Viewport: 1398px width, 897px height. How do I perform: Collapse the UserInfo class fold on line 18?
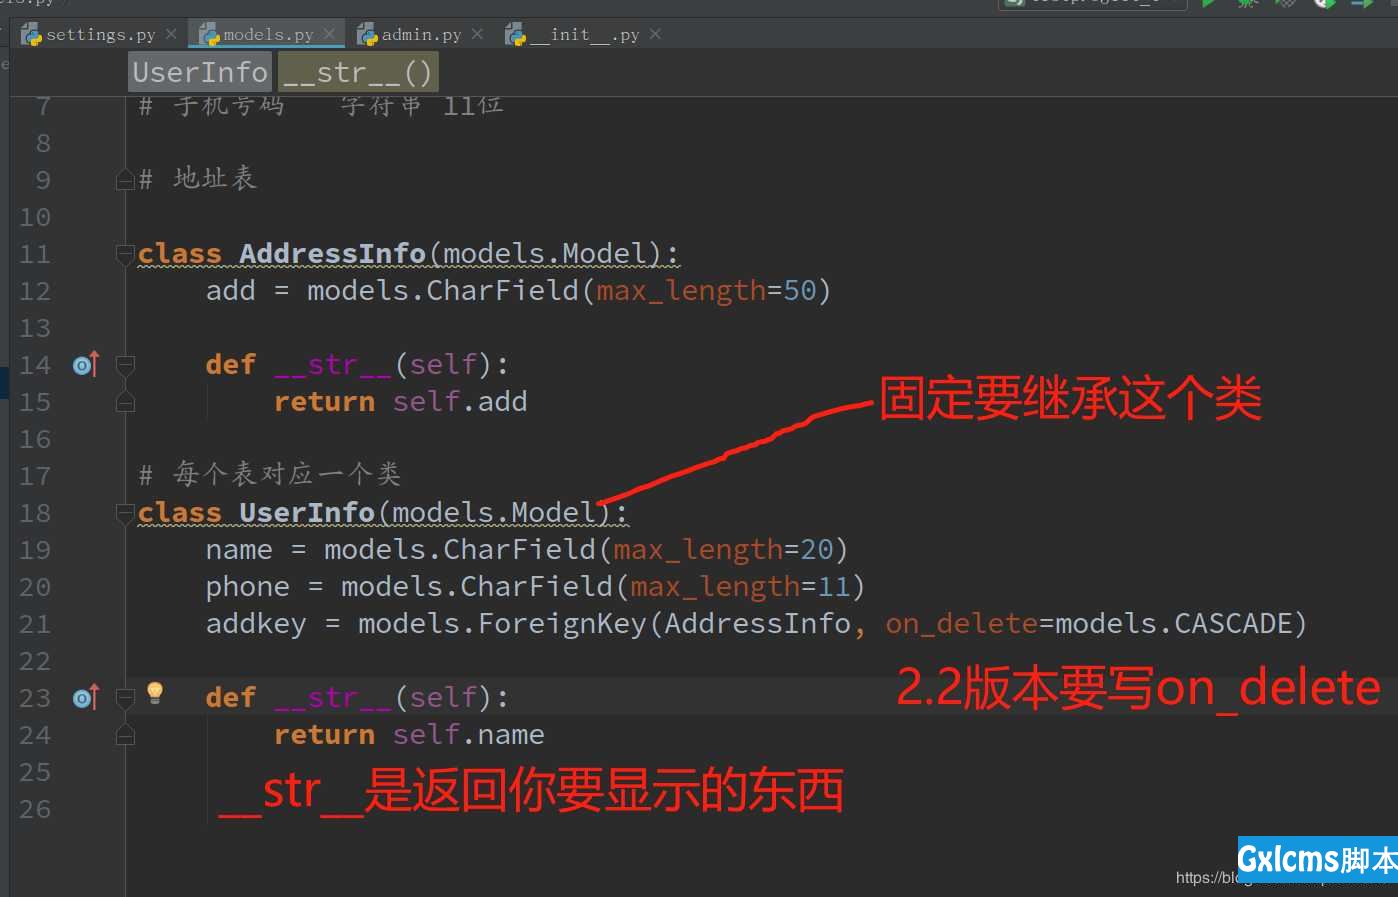[x=125, y=513]
